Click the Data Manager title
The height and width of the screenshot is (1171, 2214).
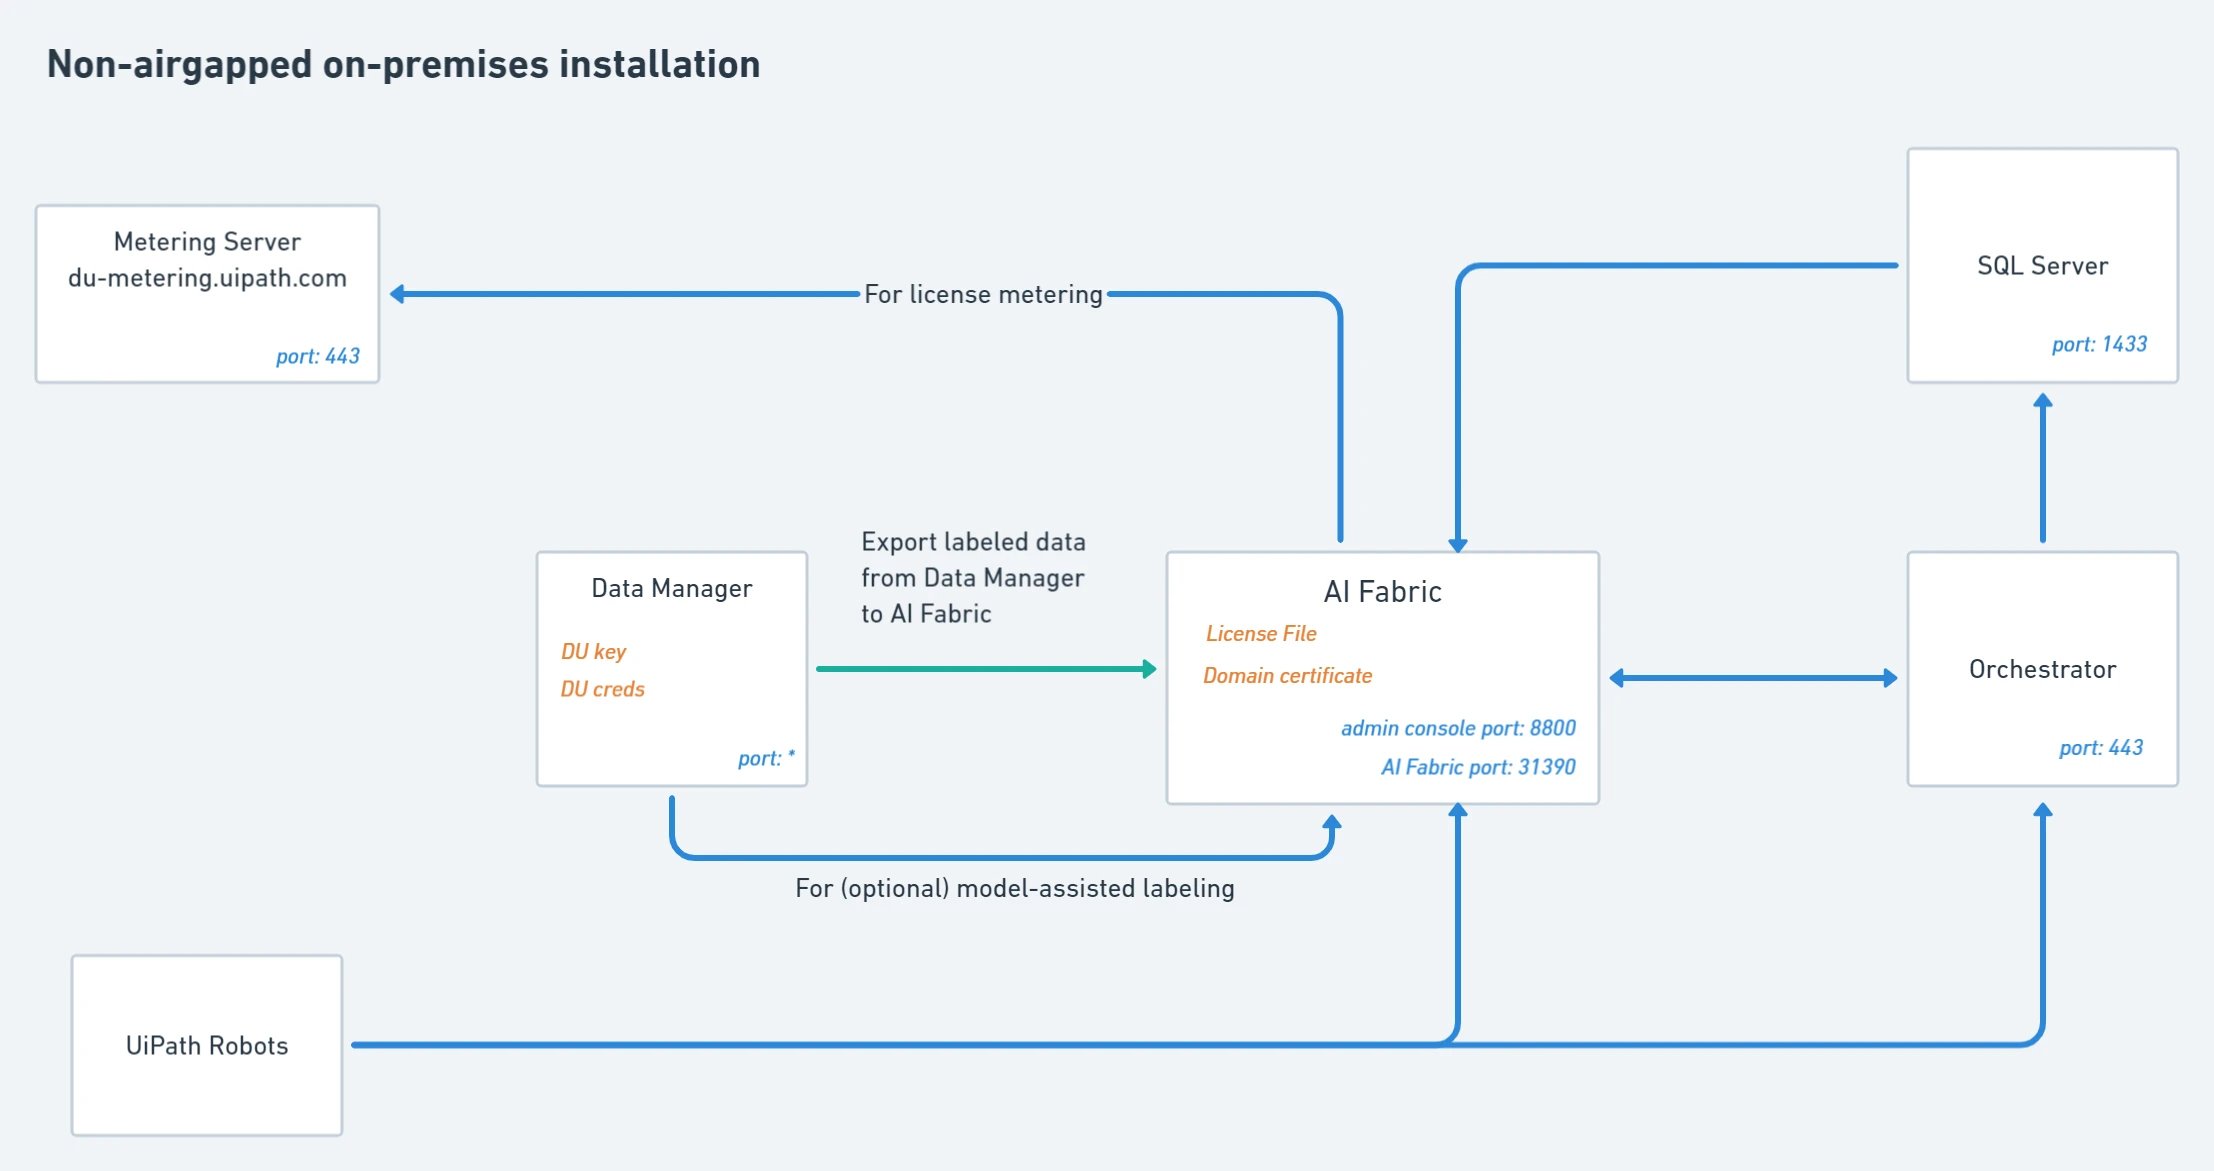pyautogui.click(x=671, y=588)
